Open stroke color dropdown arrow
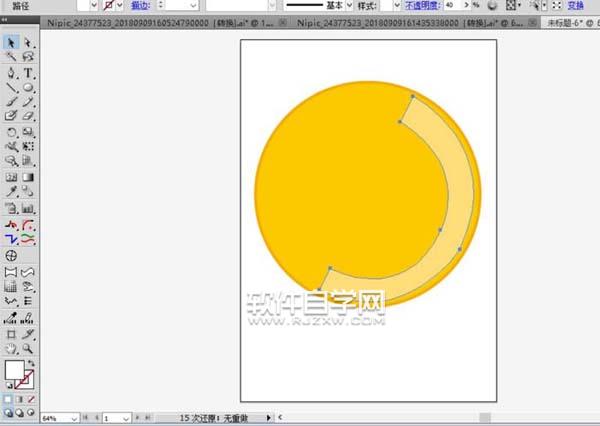600x426 pixels. click(120, 5)
